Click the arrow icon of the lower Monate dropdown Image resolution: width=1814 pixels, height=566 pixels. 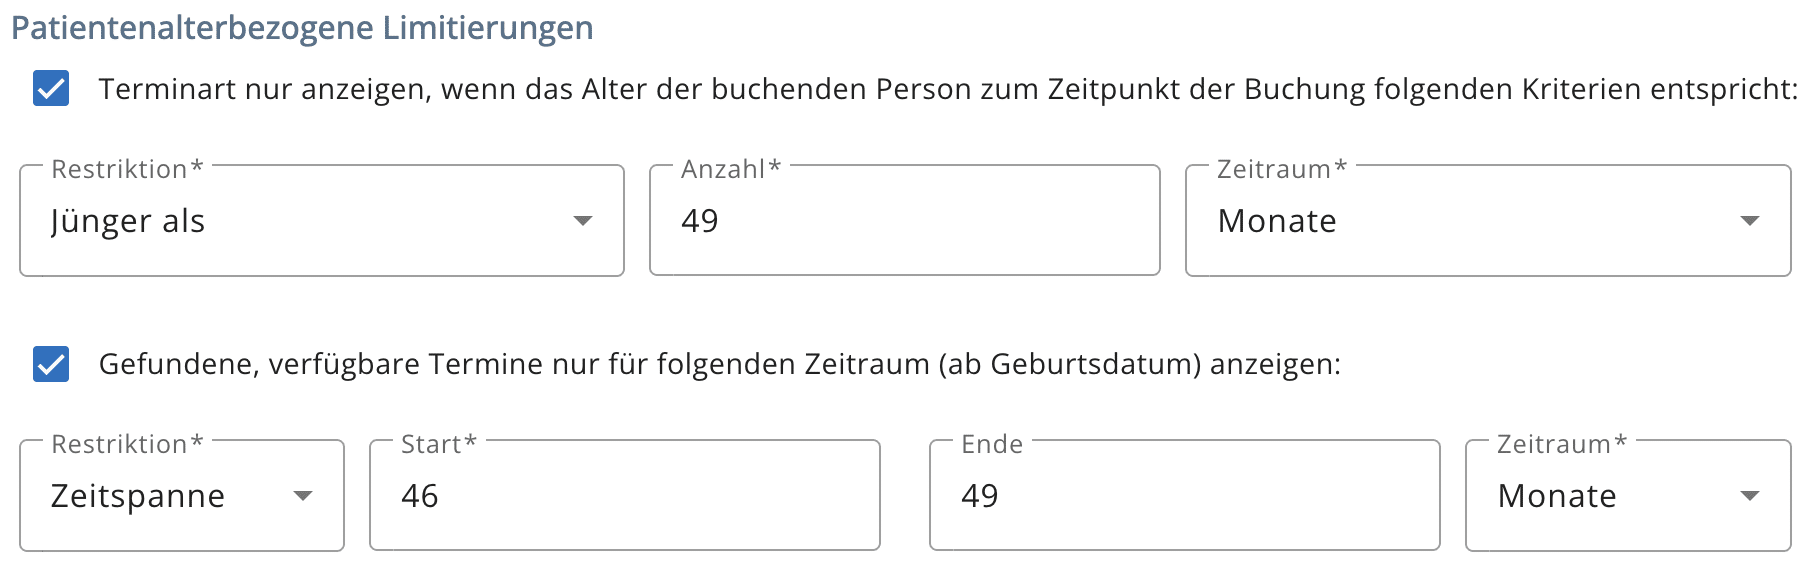point(1749,496)
